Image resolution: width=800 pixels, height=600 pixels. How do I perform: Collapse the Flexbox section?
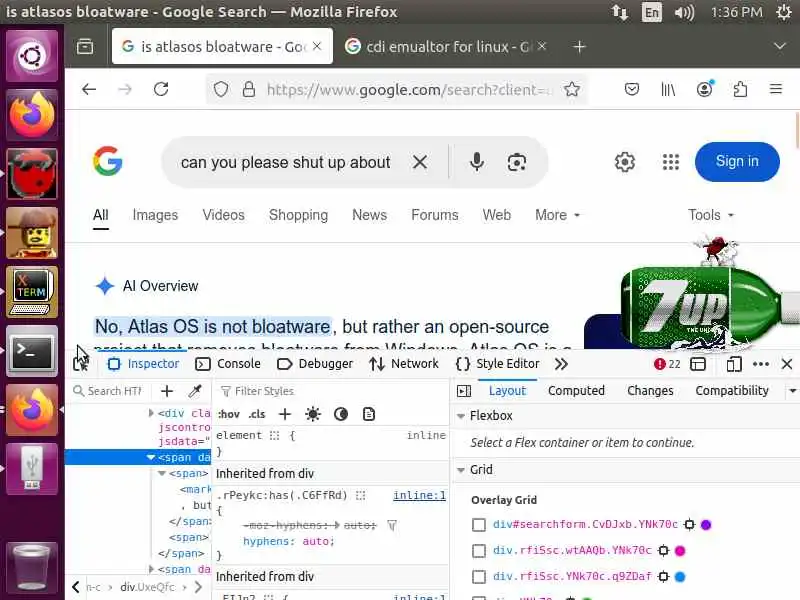point(461,416)
